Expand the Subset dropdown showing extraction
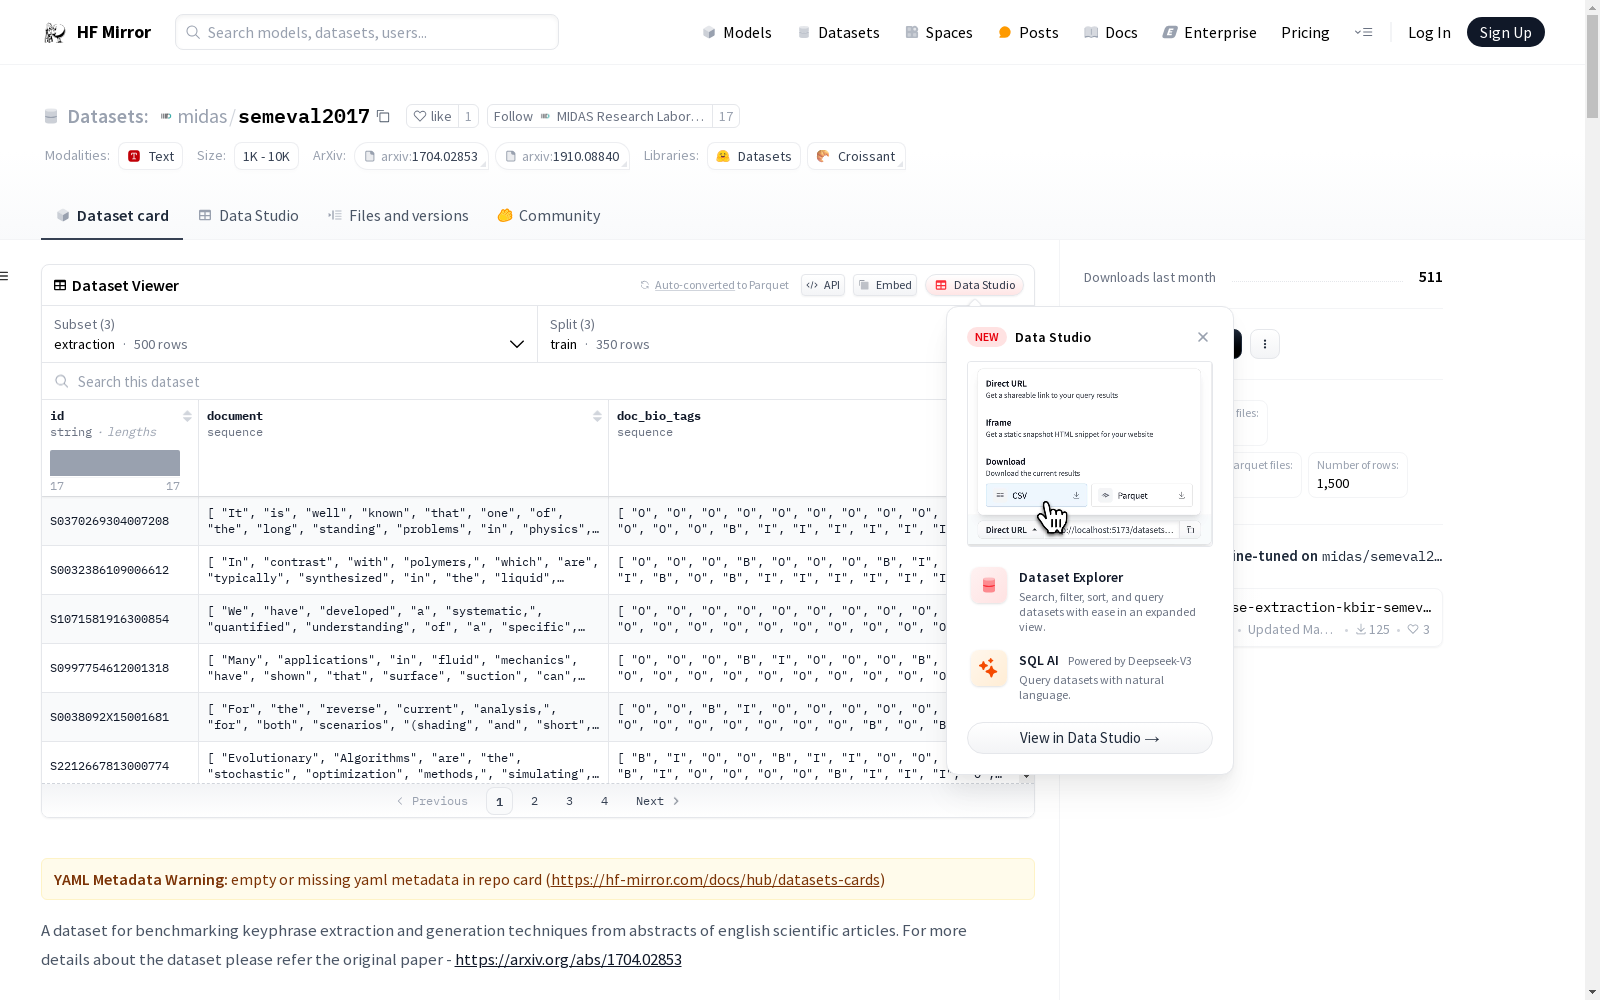This screenshot has width=1600, height=1000. tap(290, 334)
